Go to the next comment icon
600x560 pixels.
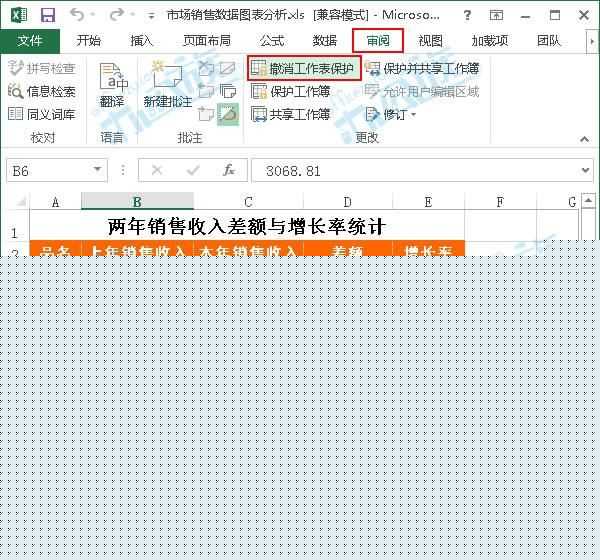click(206, 114)
